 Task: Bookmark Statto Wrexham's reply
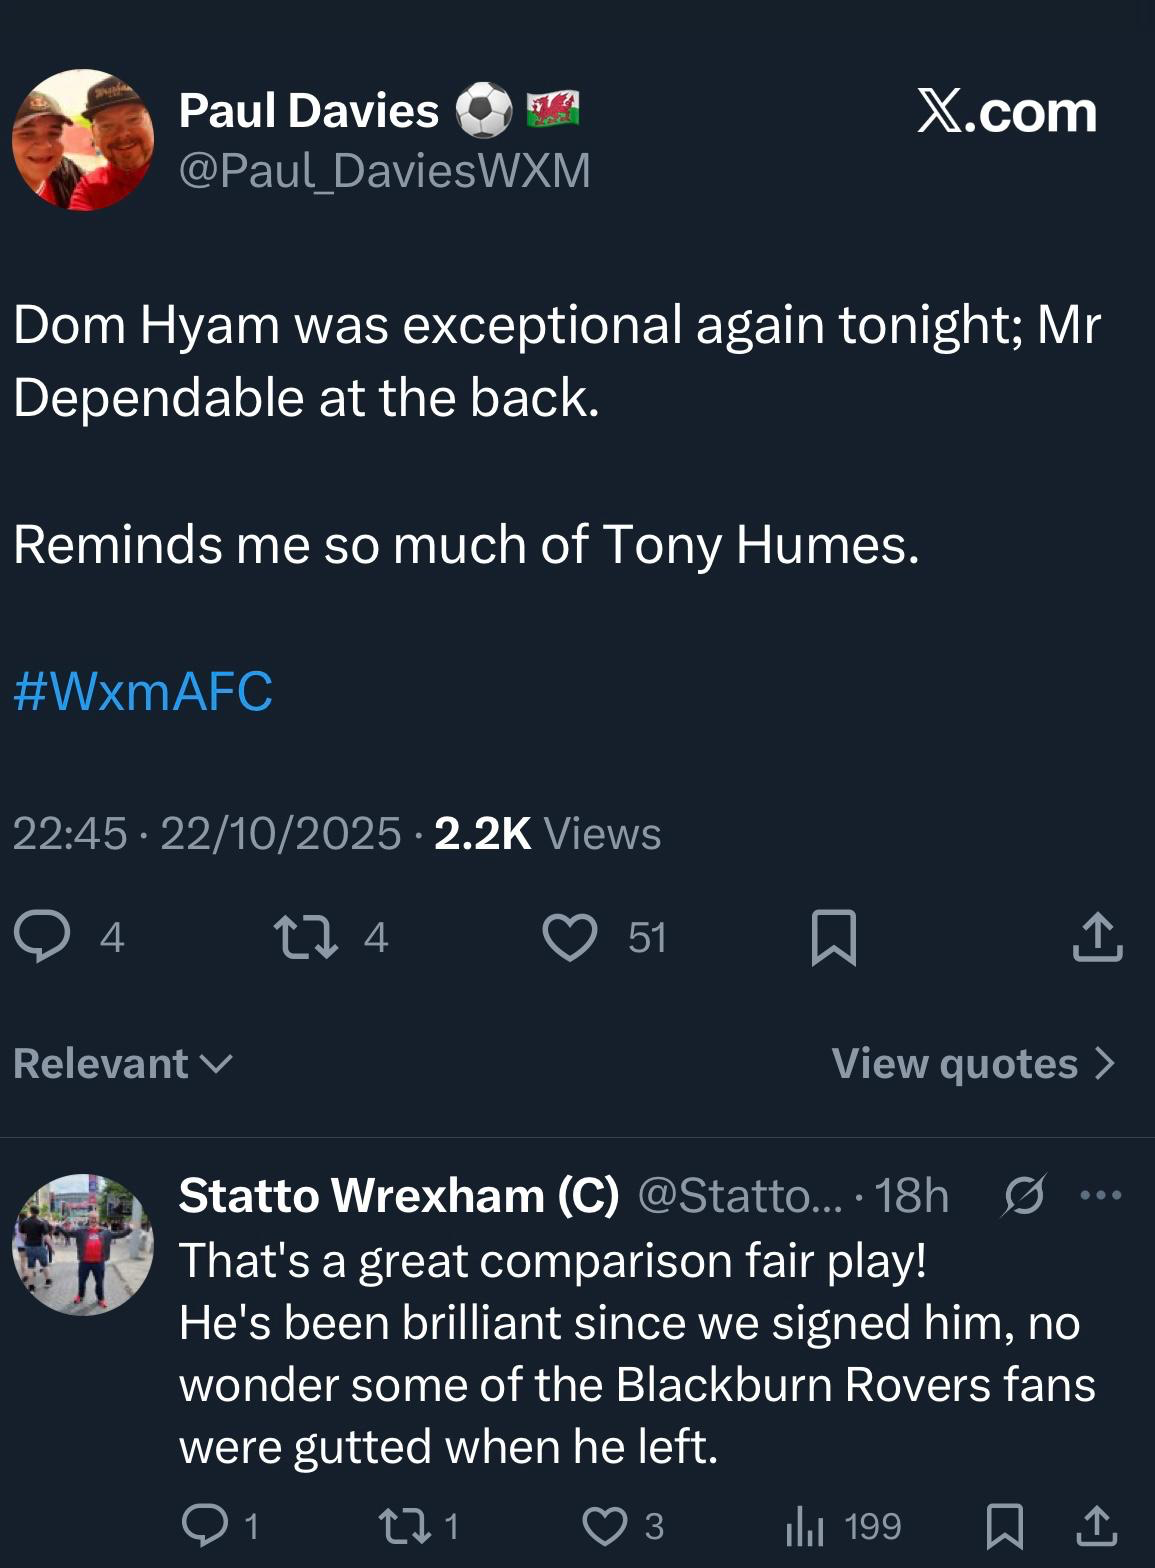[1004, 1526]
